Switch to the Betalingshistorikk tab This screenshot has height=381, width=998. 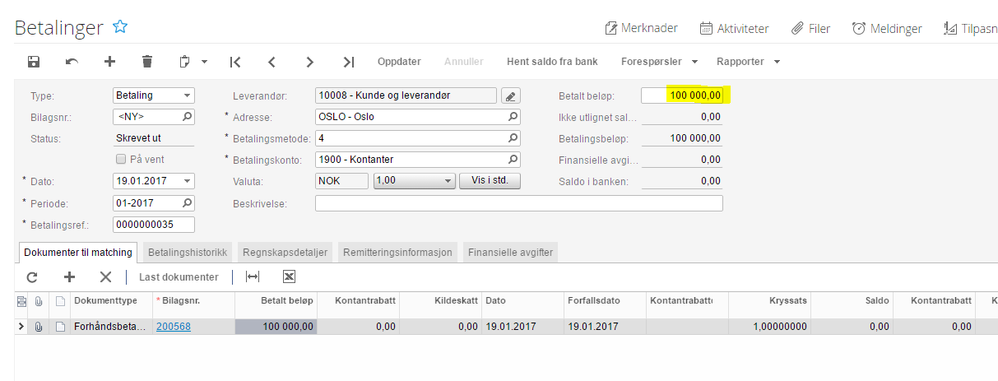(x=188, y=253)
